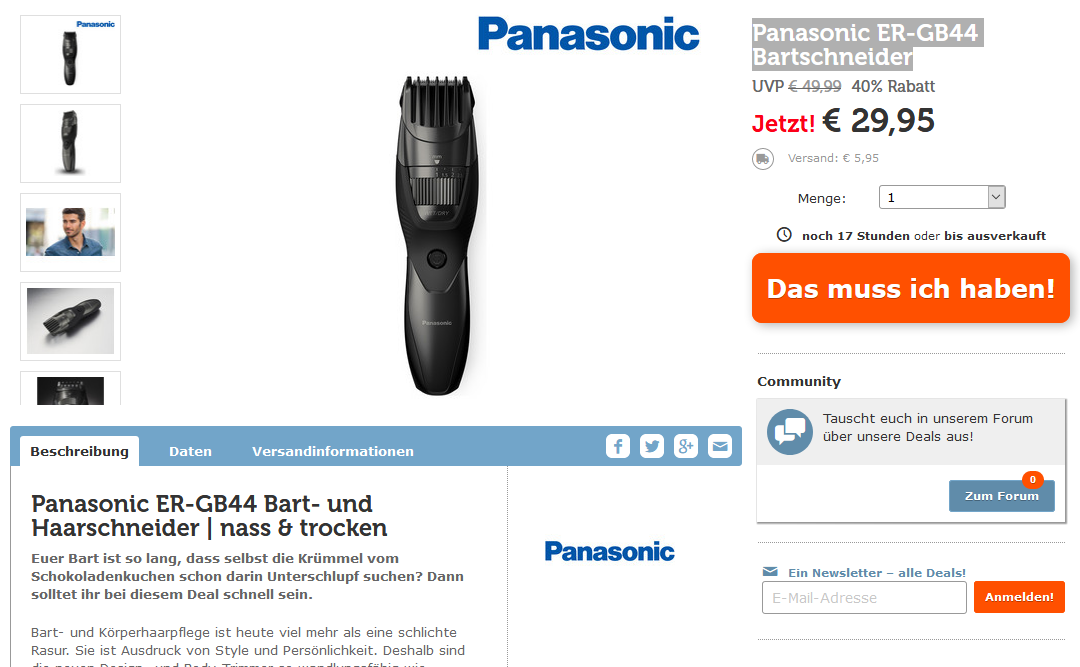Share the deal on Facebook
The image size is (1080, 667).
tap(618, 447)
